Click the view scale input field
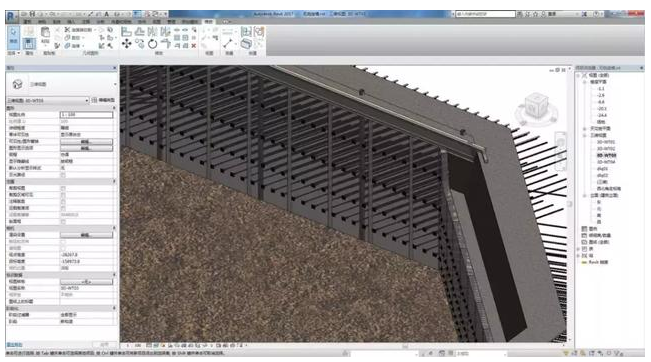 86,115
